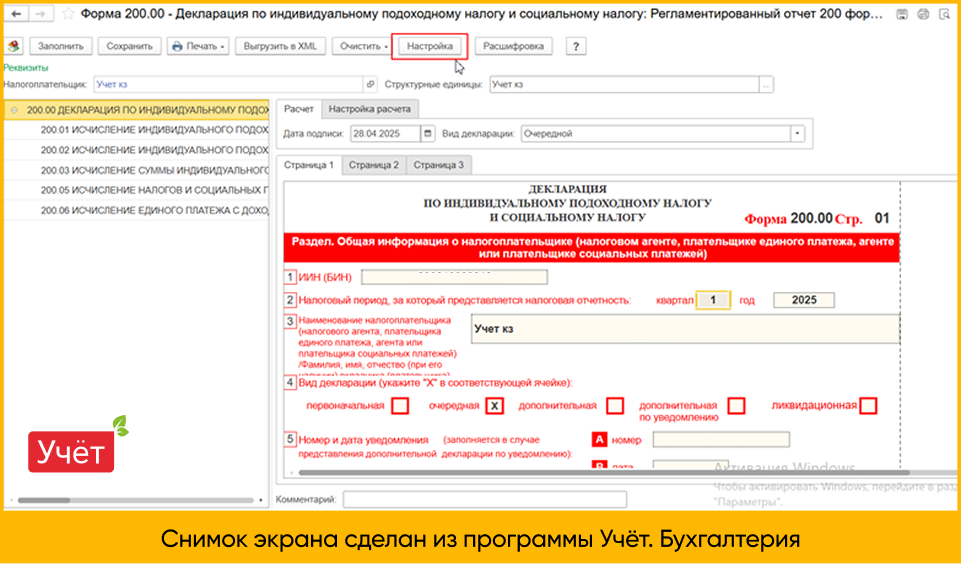Uncheck the очередная checkbox
This screenshot has height=564, width=961.
click(x=495, y=406)
